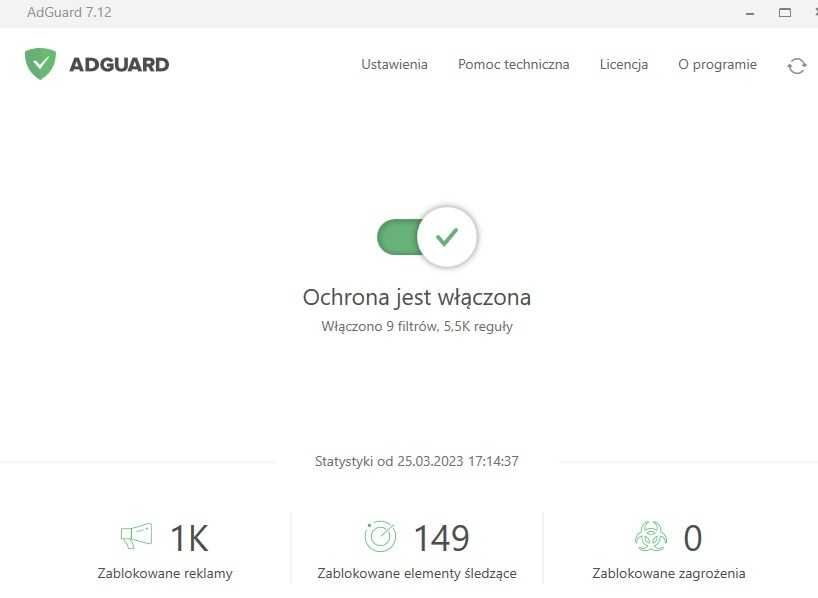The height and width of the screenshot is (598, 818).
Task: Click the 1K blocked ads count
Action: click(x=189, y=538)
